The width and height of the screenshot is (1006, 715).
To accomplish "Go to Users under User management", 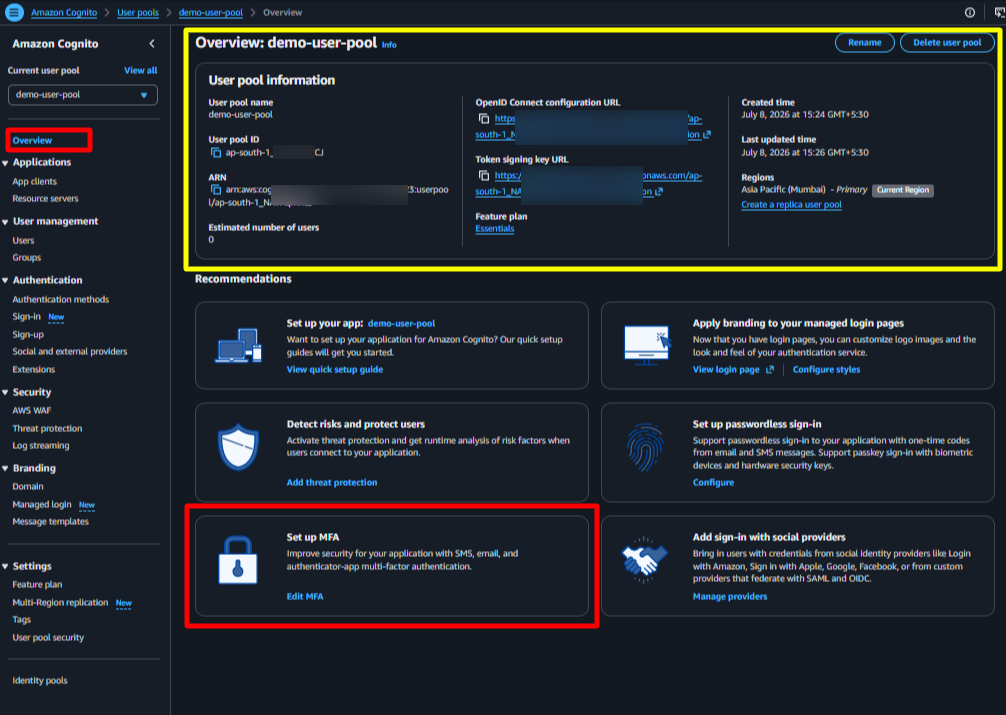I will (x=23, y=241).
